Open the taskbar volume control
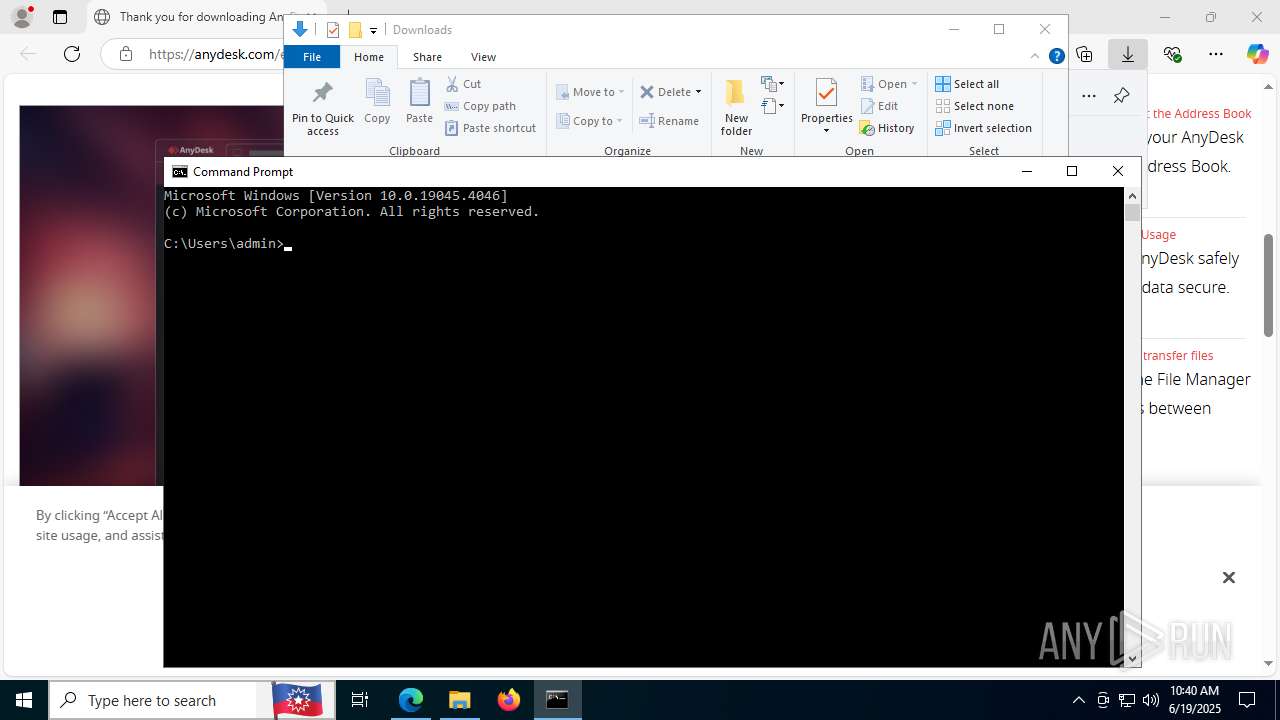This screenshot has height=720, width=1280. coord(1151,700)
